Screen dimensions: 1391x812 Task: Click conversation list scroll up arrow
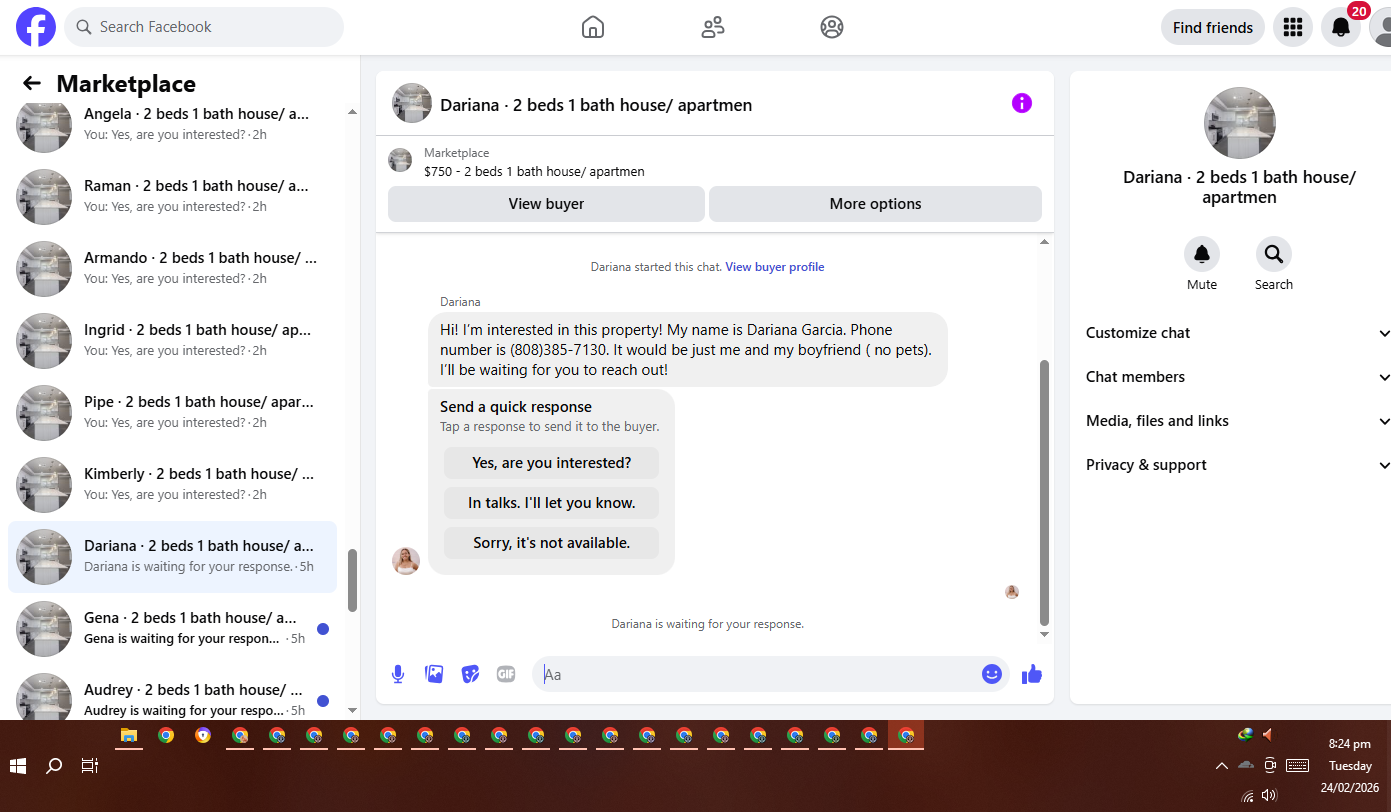[x=352, y=111]
